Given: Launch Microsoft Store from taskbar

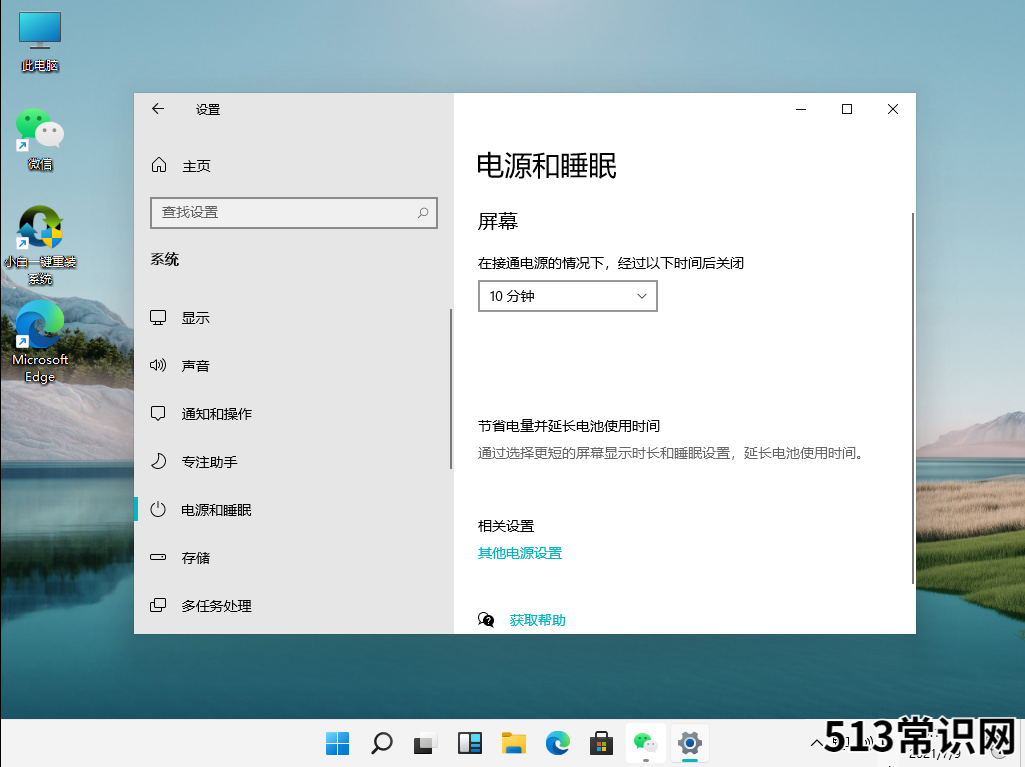Looking at the screenshot, I should click(x=601, y=743).
